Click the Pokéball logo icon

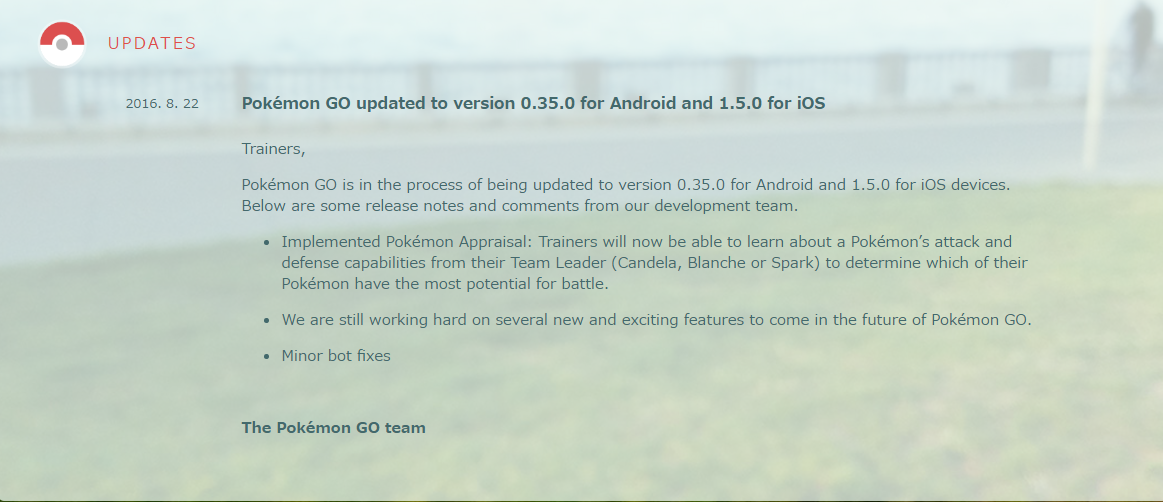point(62,44)
